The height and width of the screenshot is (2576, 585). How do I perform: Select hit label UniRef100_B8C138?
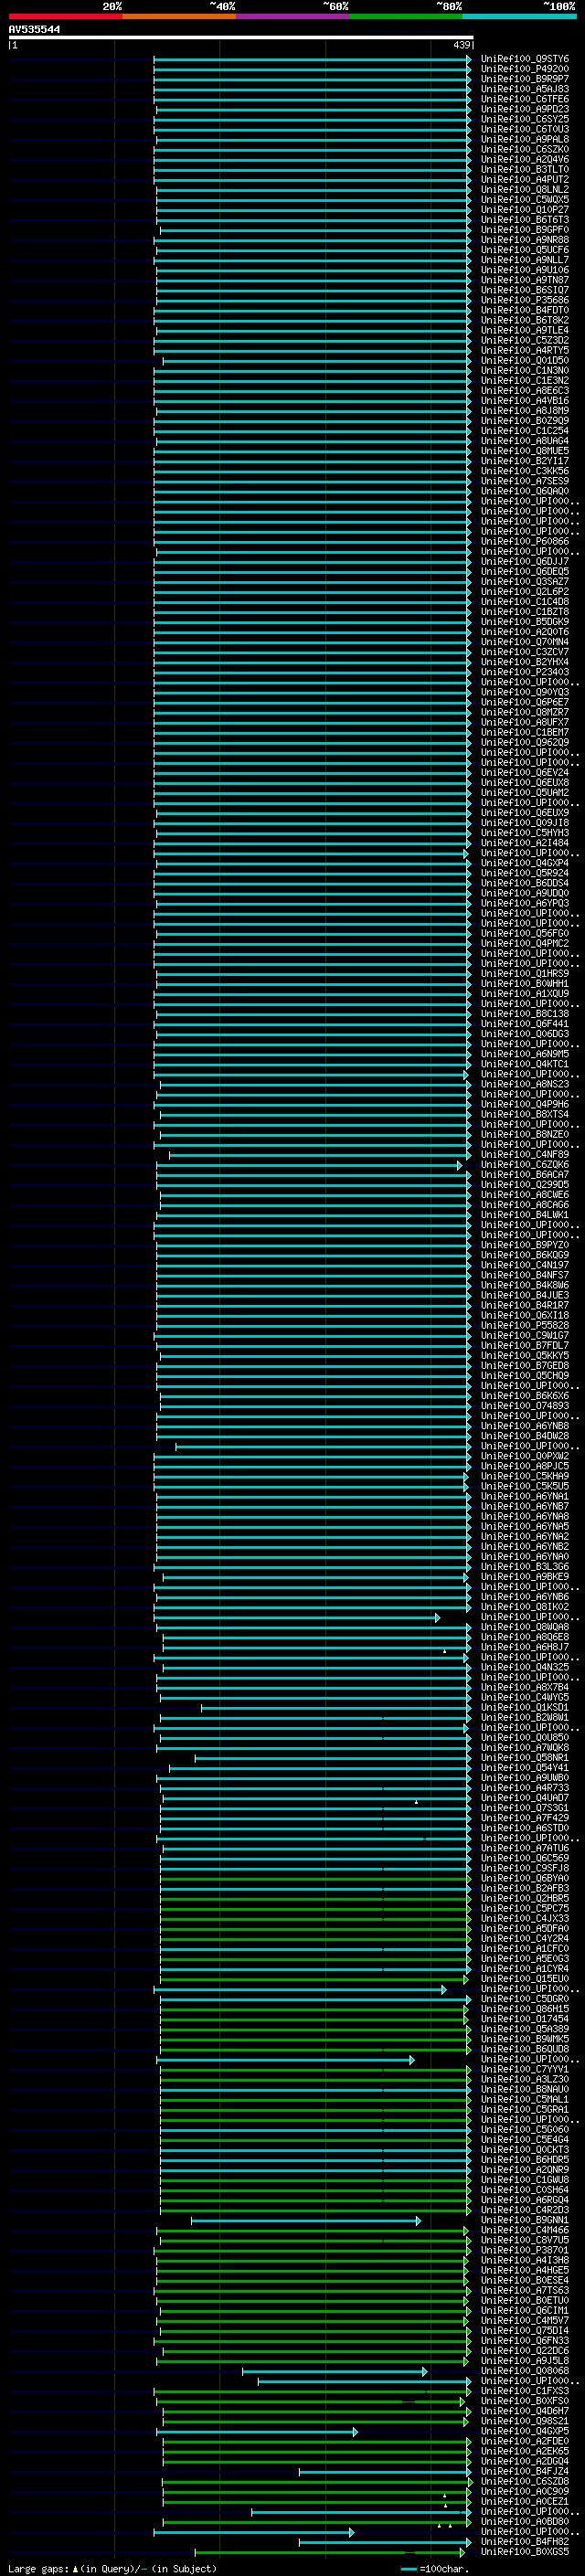(x=525, y=1014)
